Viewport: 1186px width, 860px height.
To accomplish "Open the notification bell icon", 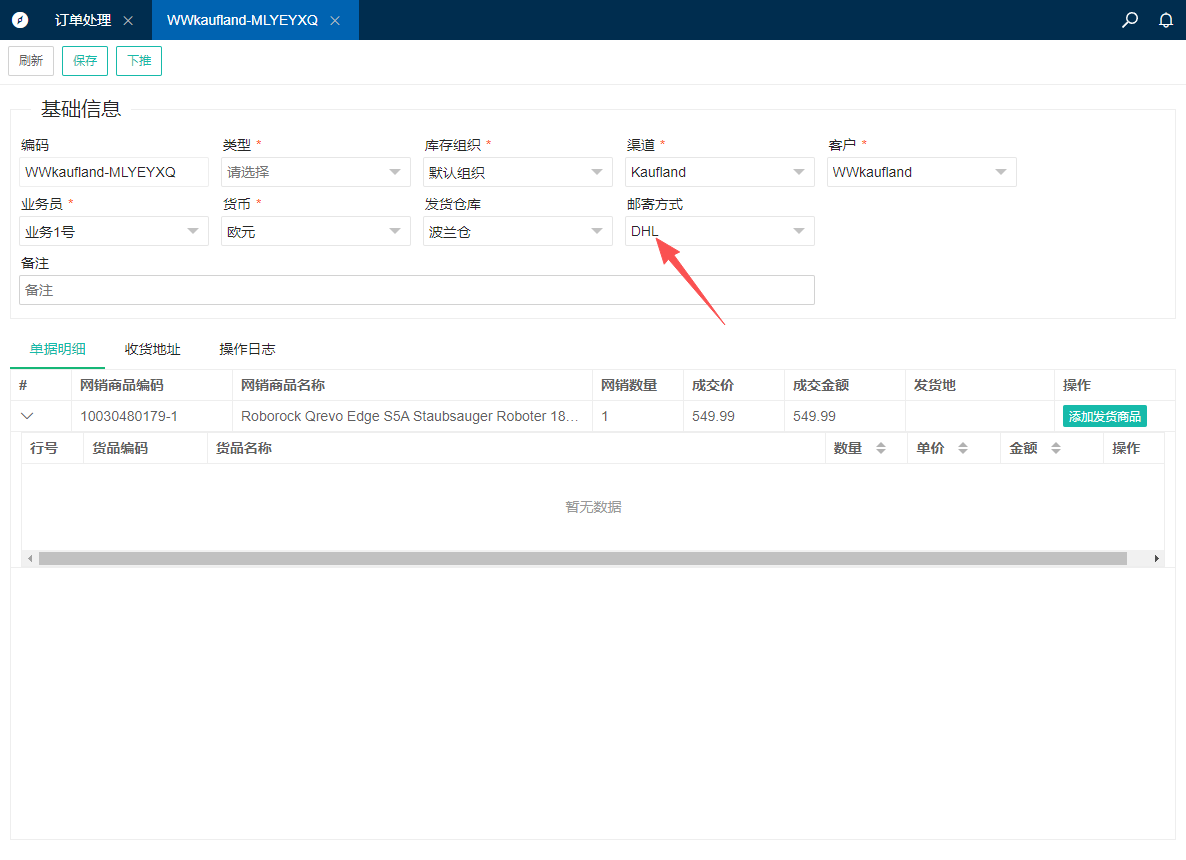I will (x=1166, y=20).
